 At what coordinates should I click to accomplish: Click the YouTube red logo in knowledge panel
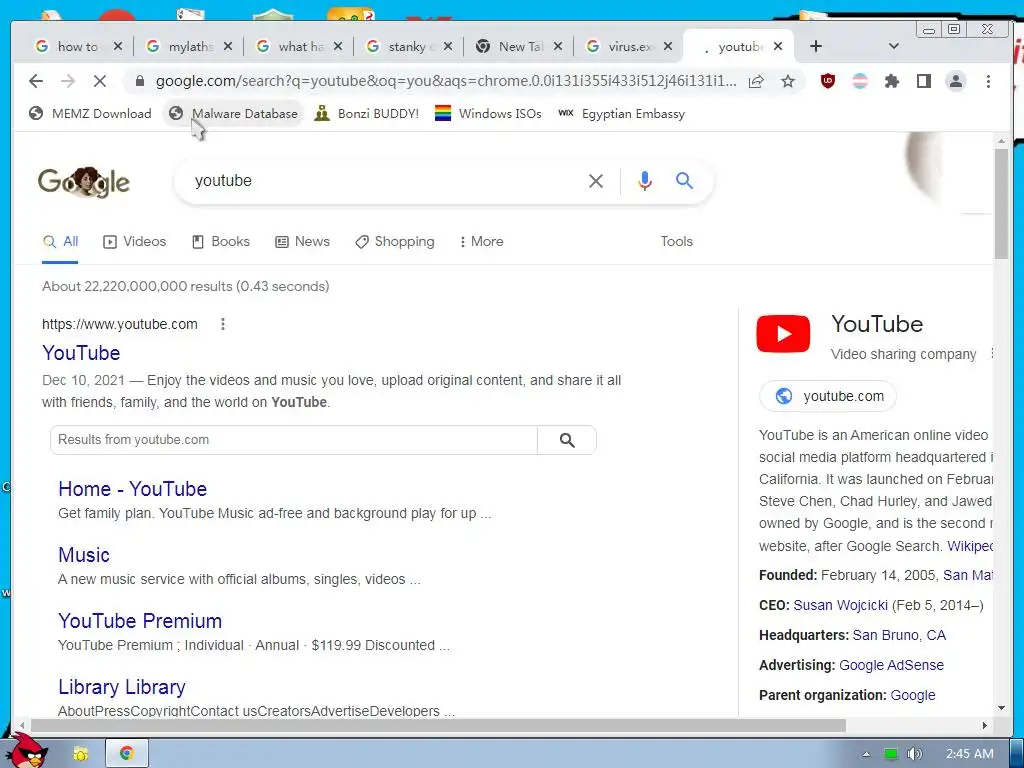[783, 334]
